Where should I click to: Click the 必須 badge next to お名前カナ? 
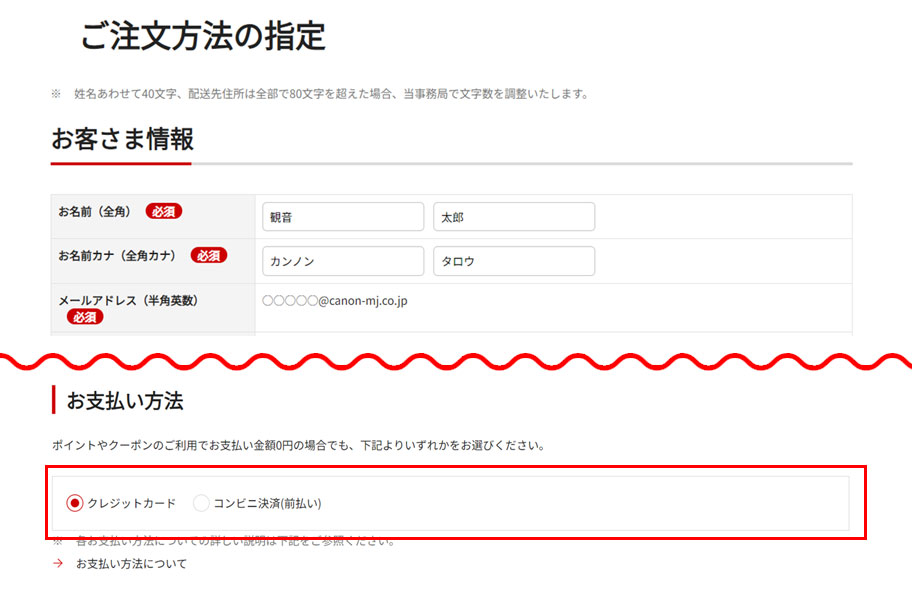pos(208,255)
